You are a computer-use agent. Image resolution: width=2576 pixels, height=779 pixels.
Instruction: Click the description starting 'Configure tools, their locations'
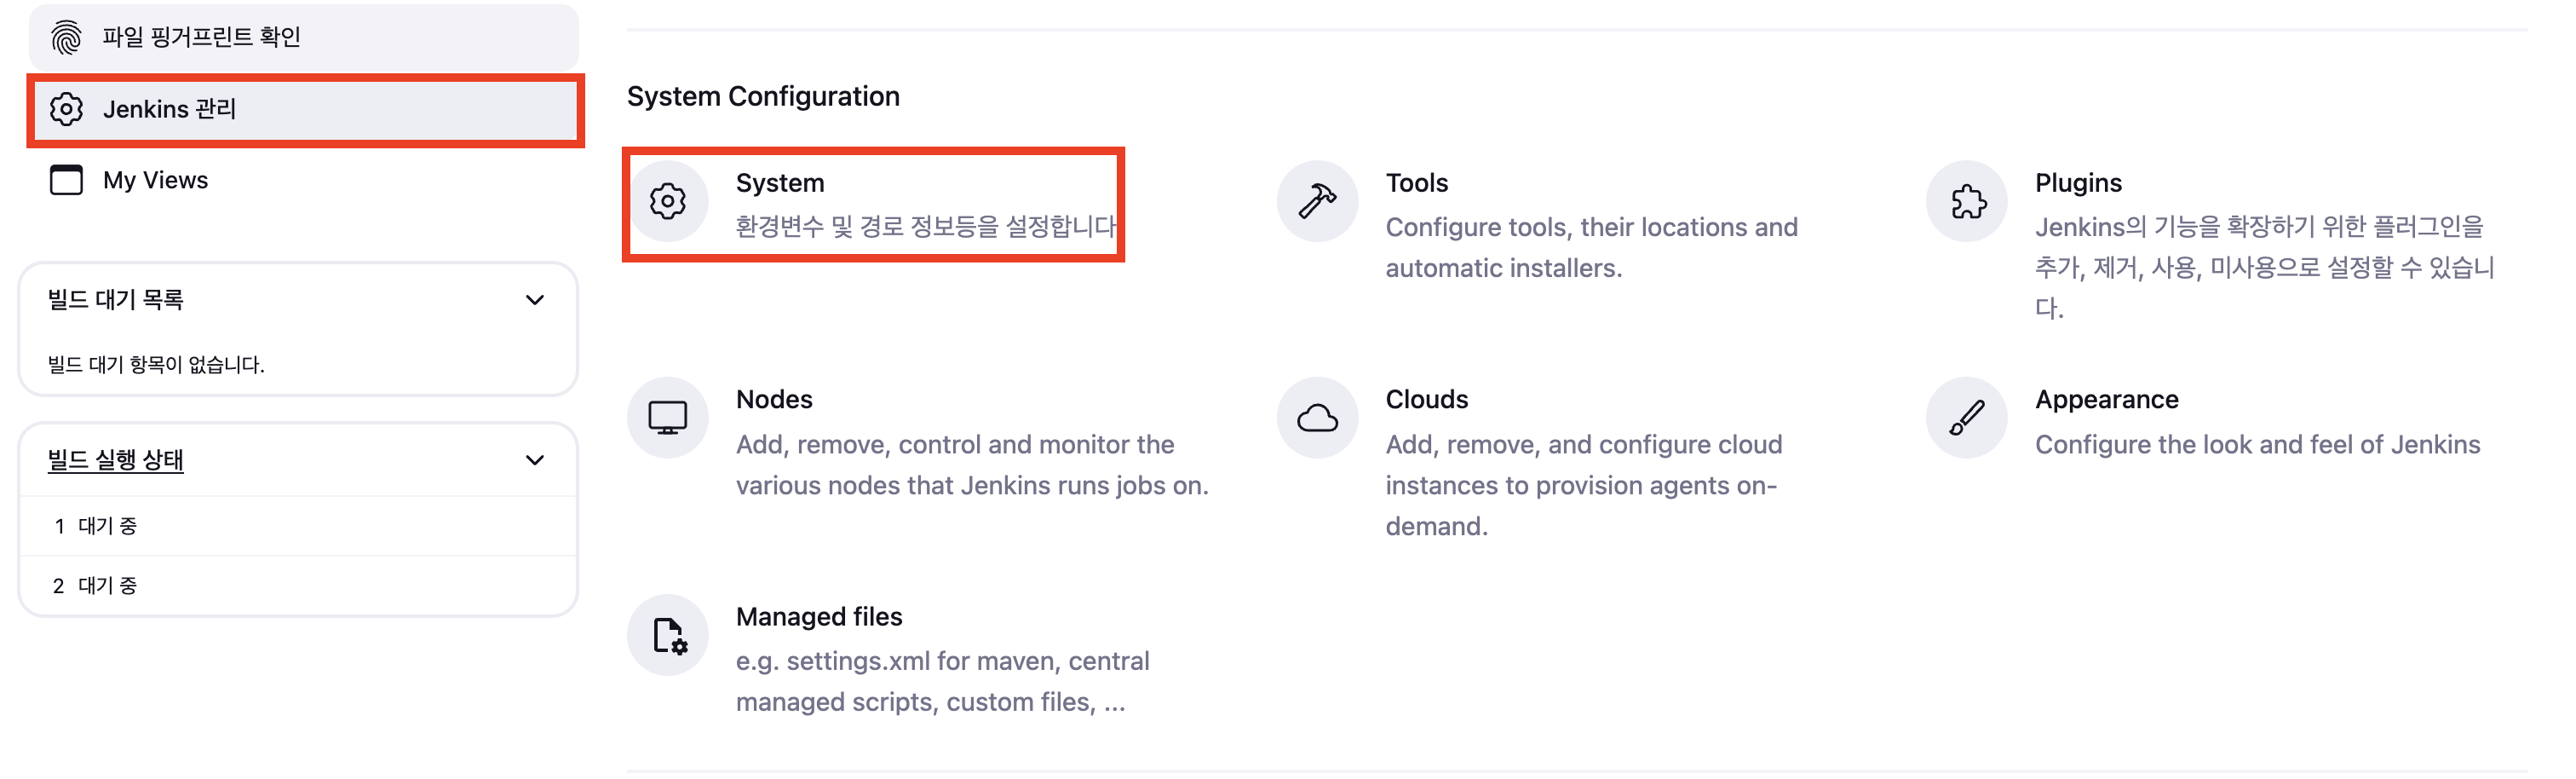pos(1591,248)
